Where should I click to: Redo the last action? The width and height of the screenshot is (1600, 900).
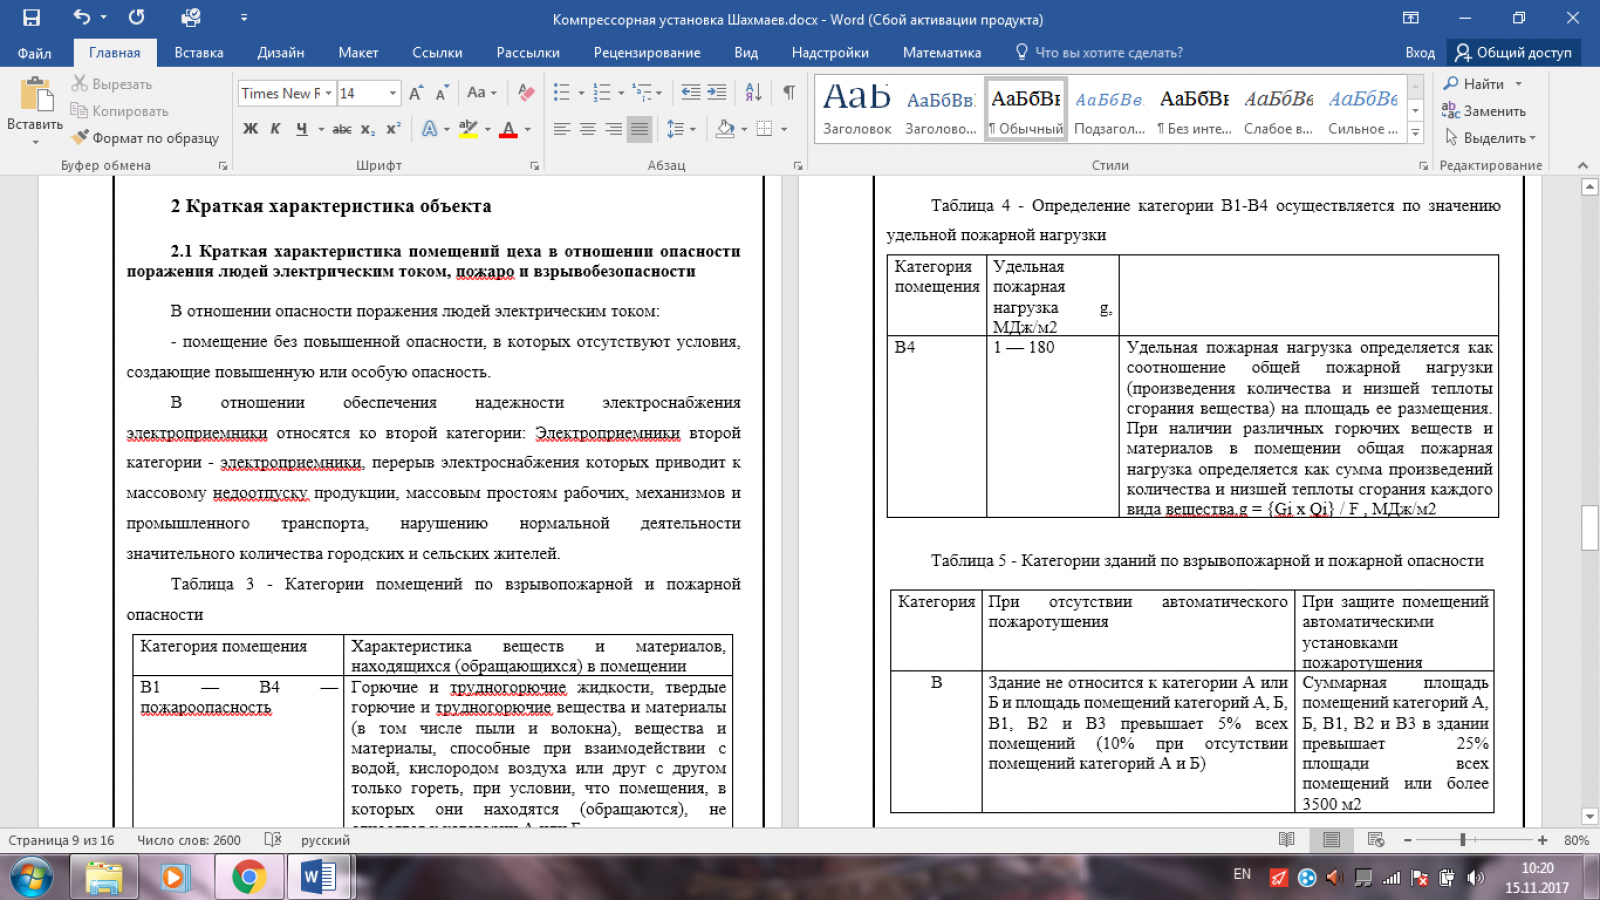click(x=137, y=17)
